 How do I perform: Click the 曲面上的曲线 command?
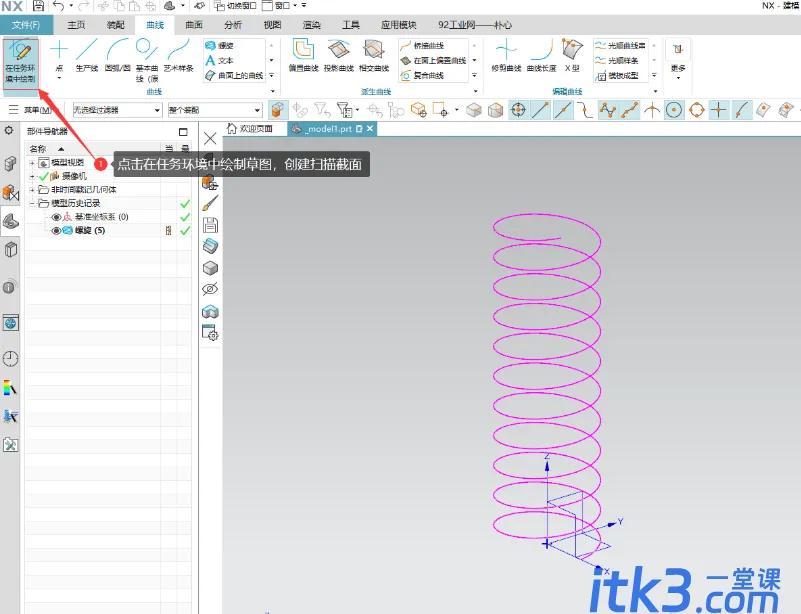tap(234, 76)
